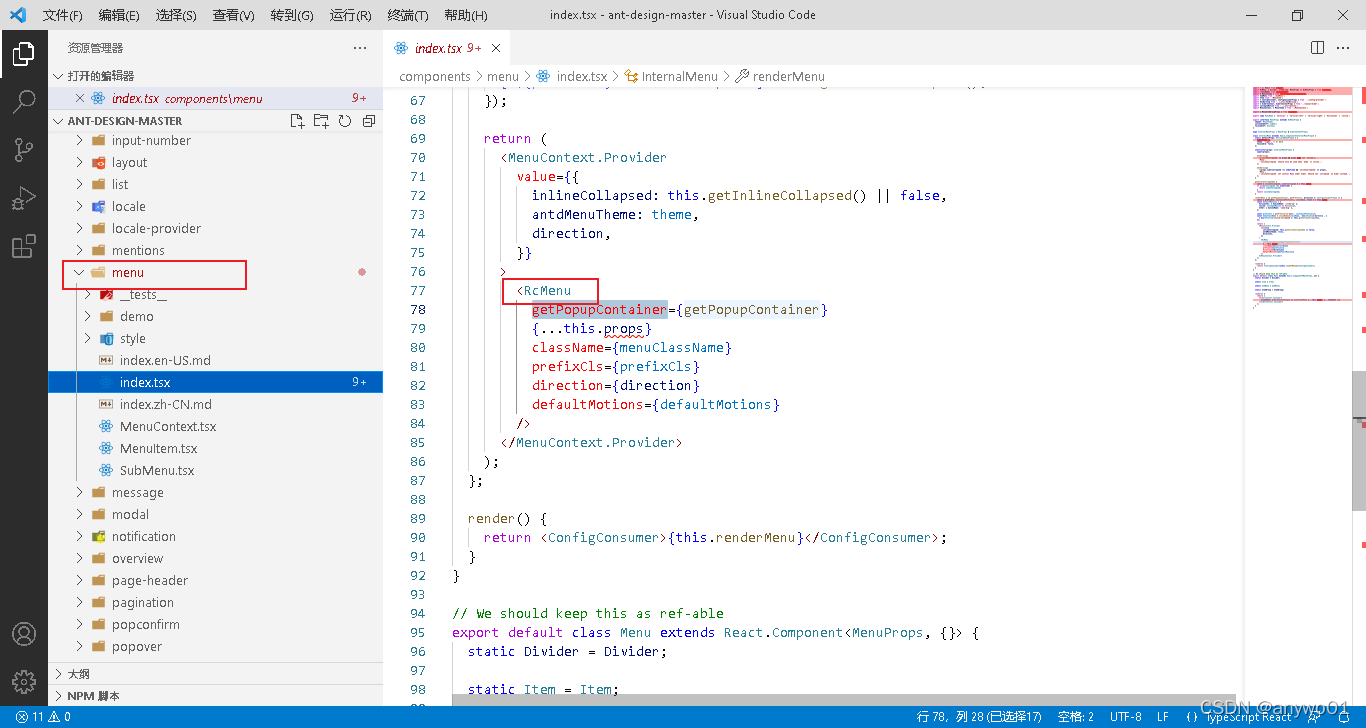The height and width of the screenshot is (728, 1366).
Task: Open index.en-US.md file
Action: 215,361
